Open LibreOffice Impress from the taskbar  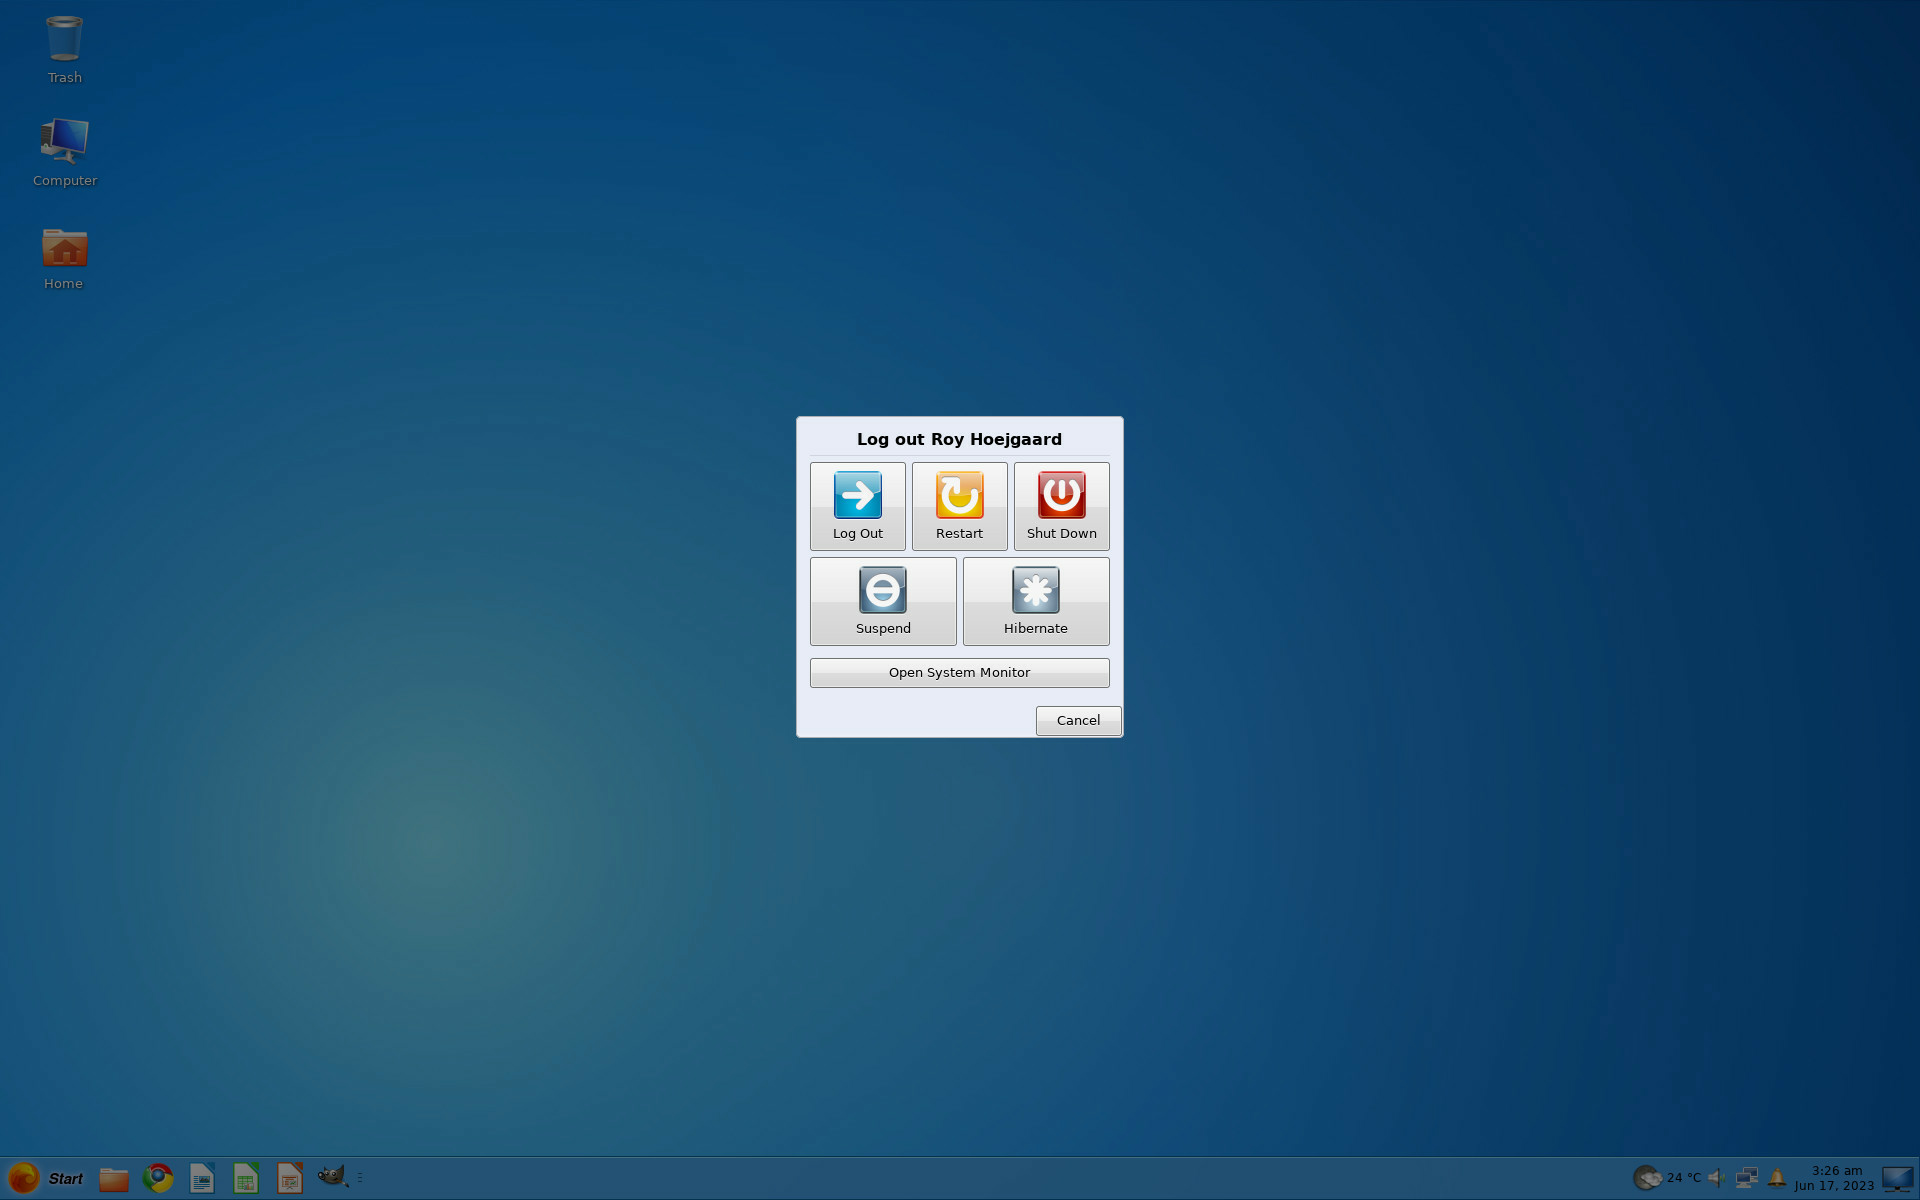click(290, 1178)
